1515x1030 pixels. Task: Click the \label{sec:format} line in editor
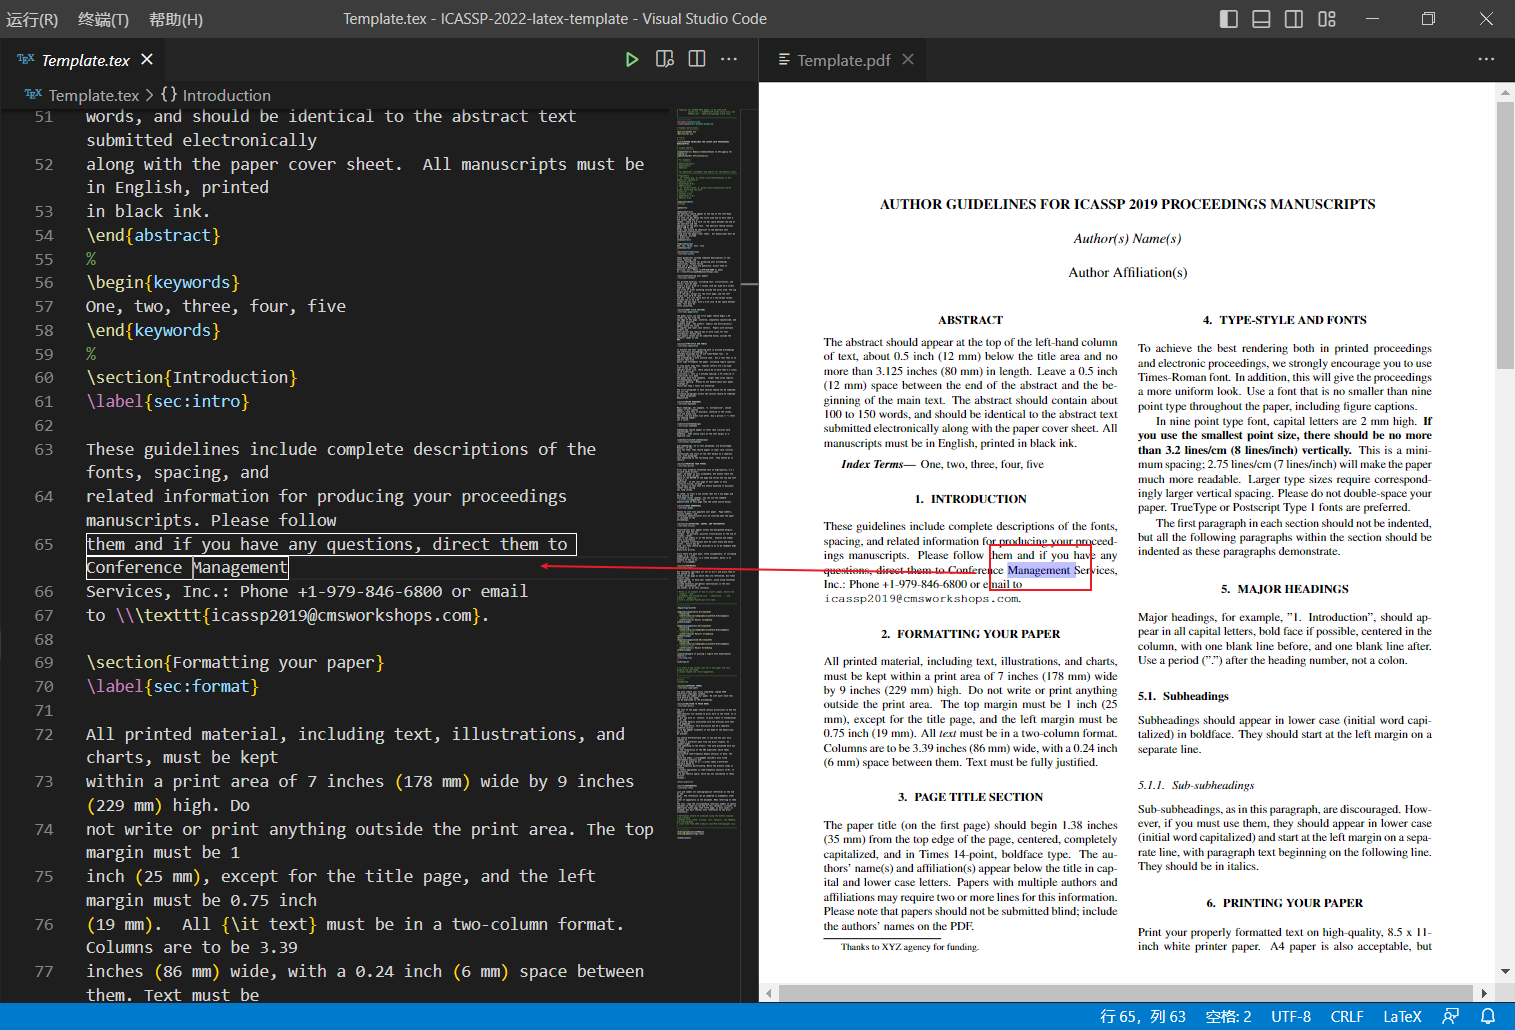(x=172, y=686)
